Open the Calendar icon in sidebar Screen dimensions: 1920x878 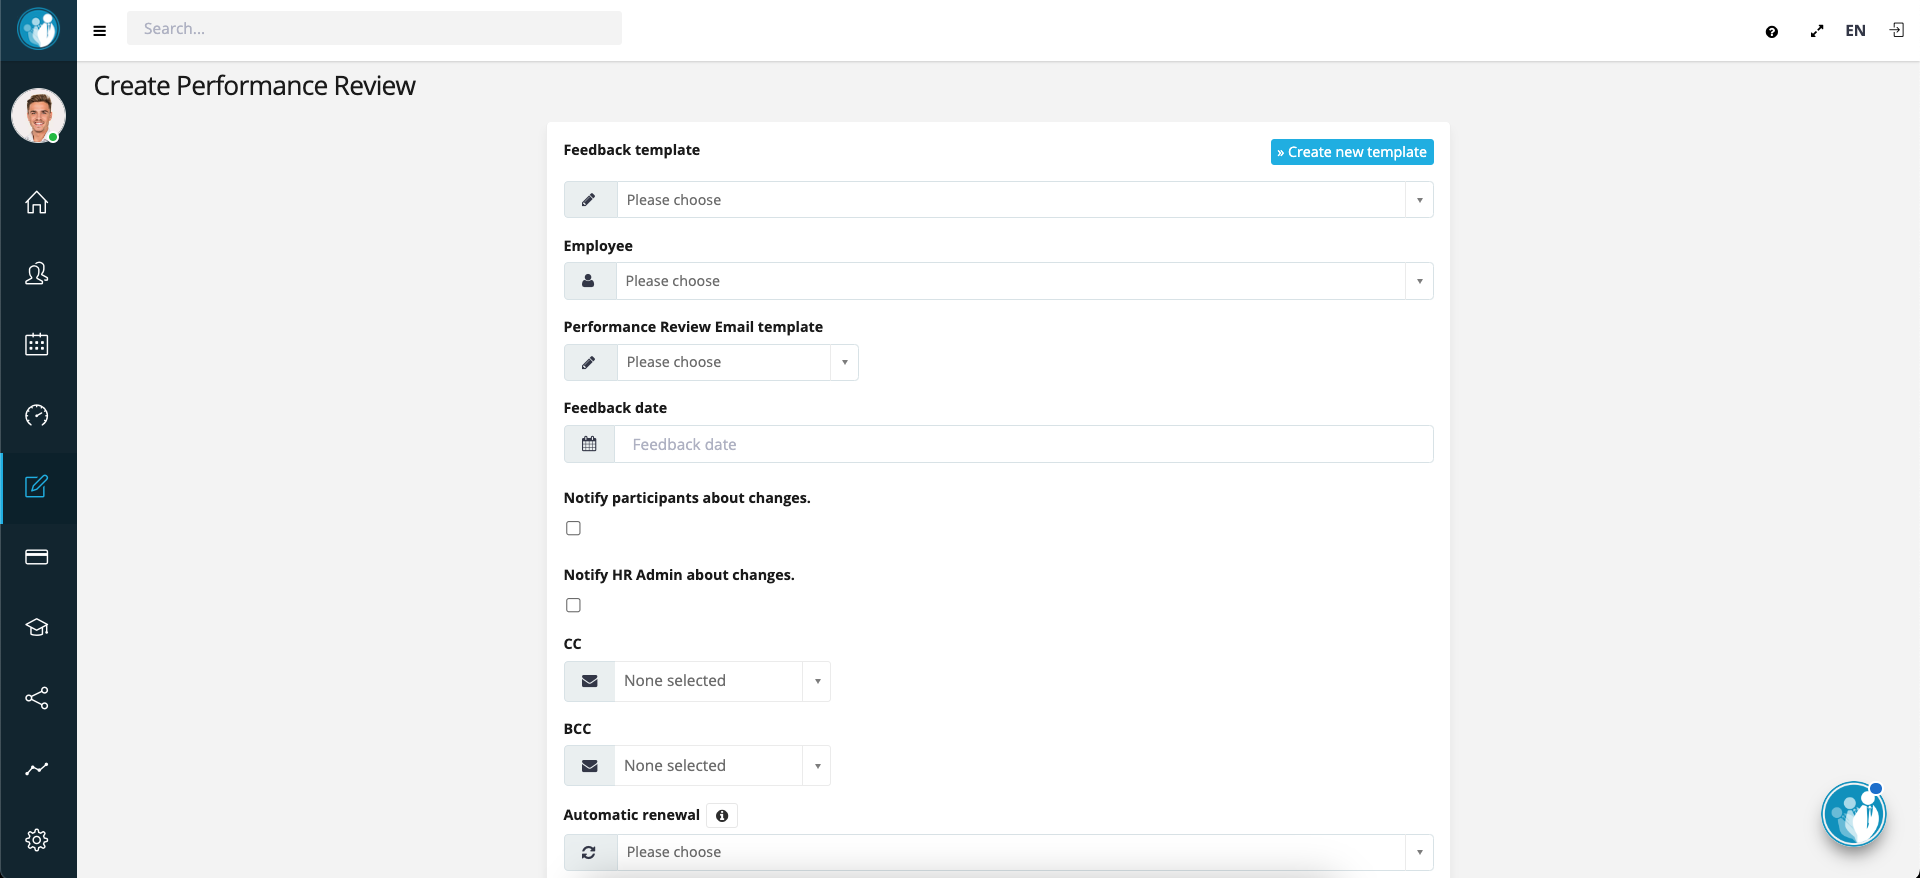coord(37,345)
